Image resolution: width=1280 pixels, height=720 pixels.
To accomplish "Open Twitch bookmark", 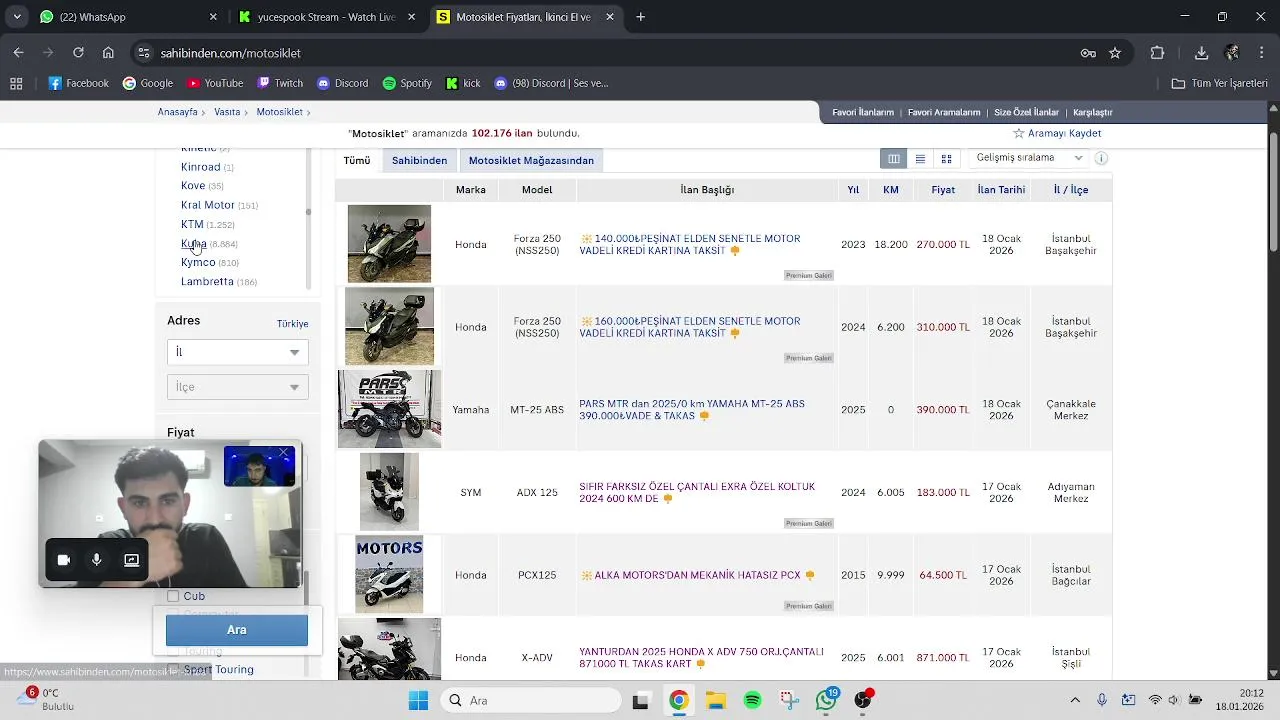I will [x=279, y=83].
